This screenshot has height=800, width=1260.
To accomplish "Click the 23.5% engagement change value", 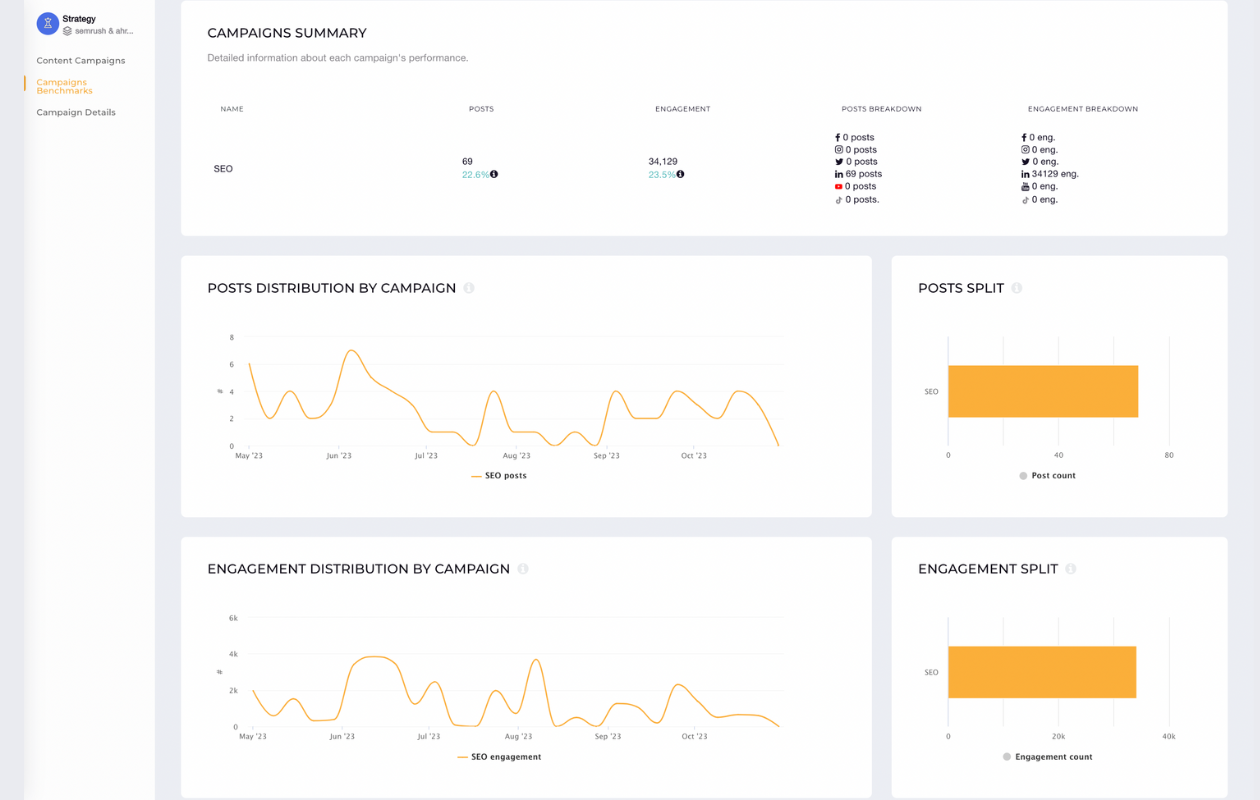I will (x=661, y=174).
